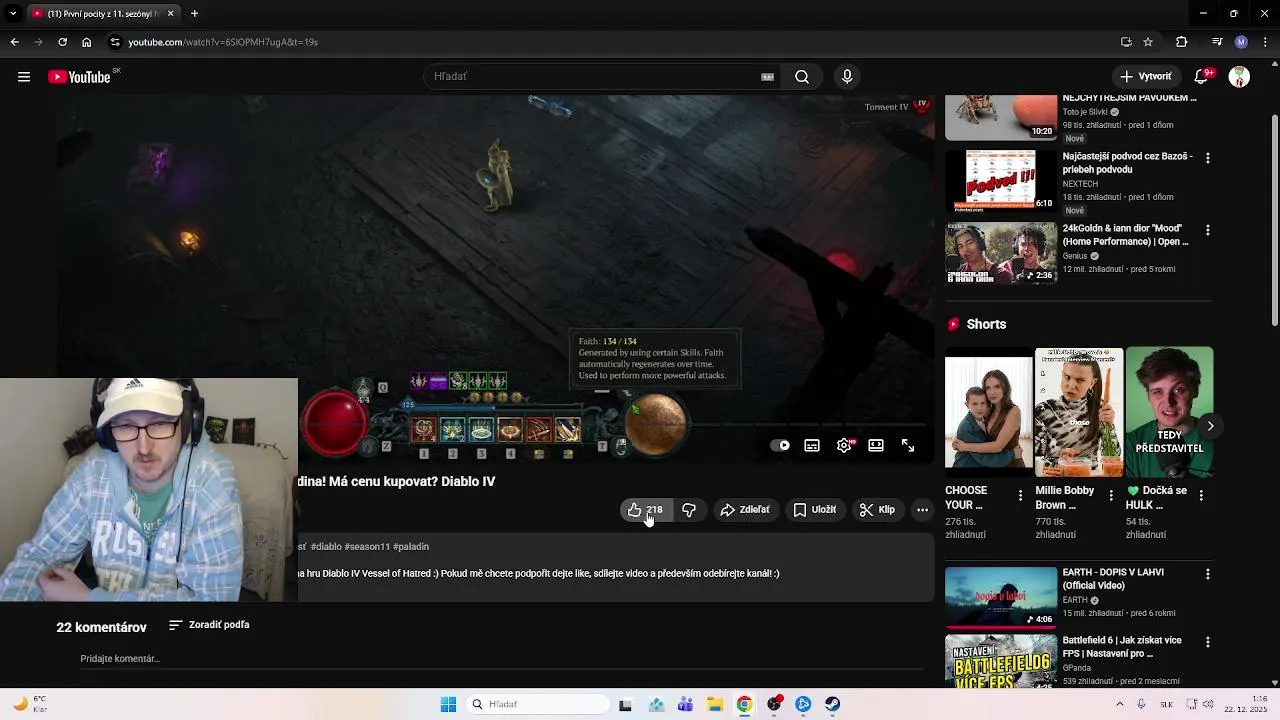Click the Uložiť save button

(814, 510)
